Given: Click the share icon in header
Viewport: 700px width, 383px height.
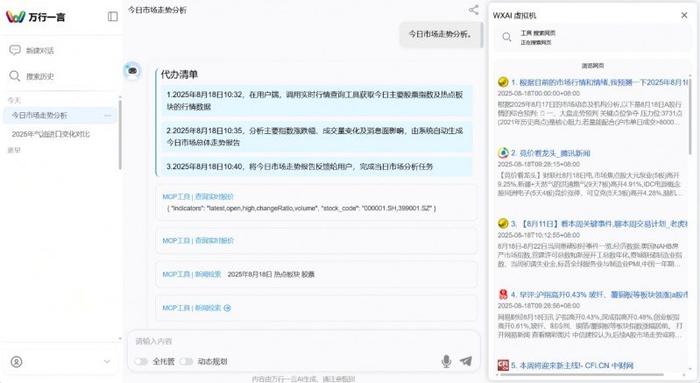Looking at the screenshot, I should [473, 10].
